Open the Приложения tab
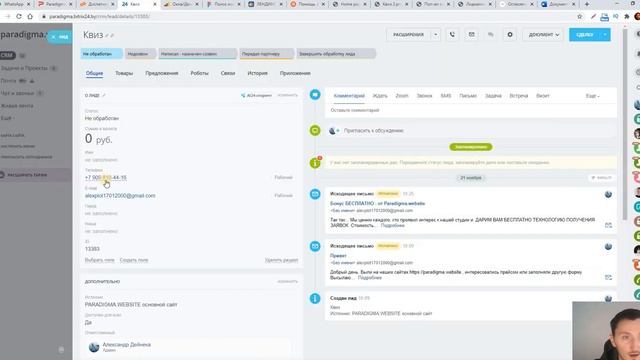Image resolution: width=640 pixels, height=360 pixels. point(295,73)
